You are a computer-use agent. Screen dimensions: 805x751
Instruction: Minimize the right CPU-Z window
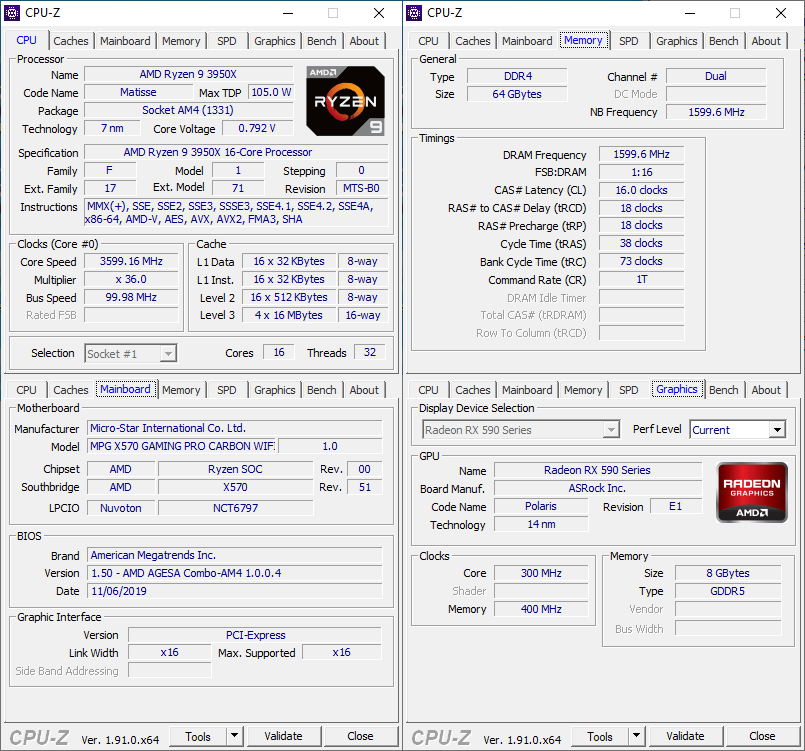click(689, 13)
